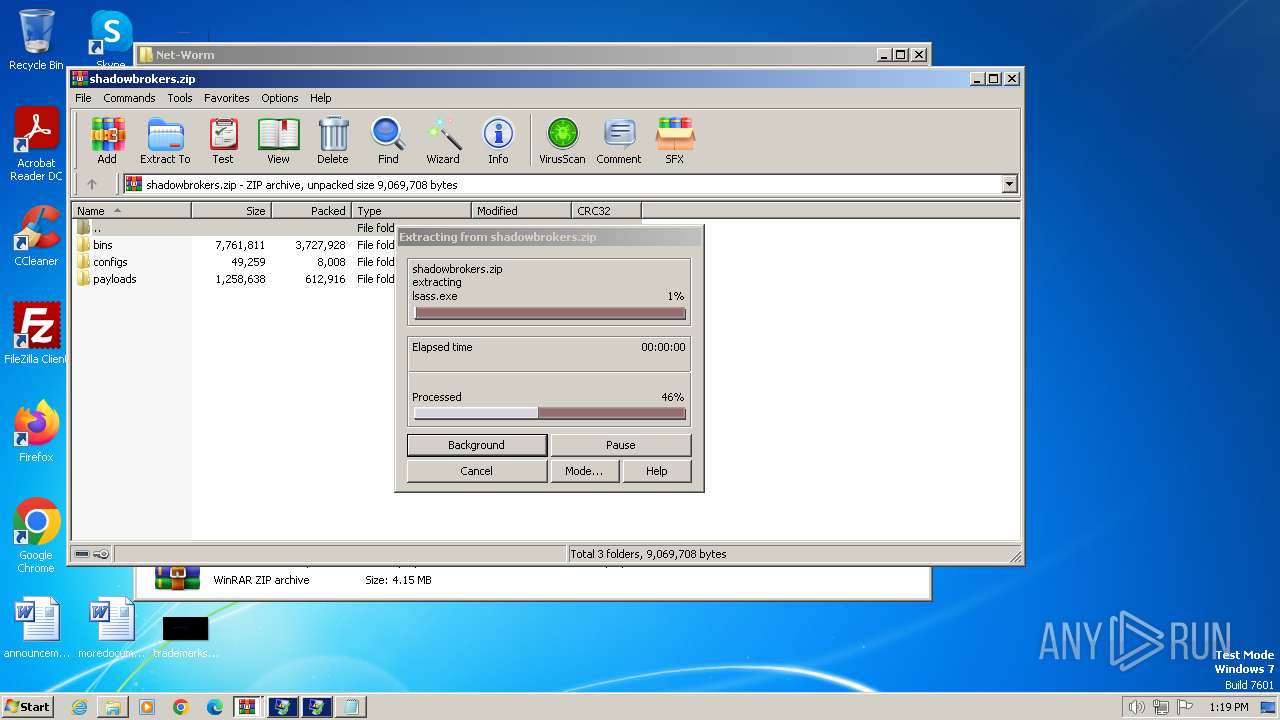Select the configs folder row
1280x720 pixels.
click(235, 262)
